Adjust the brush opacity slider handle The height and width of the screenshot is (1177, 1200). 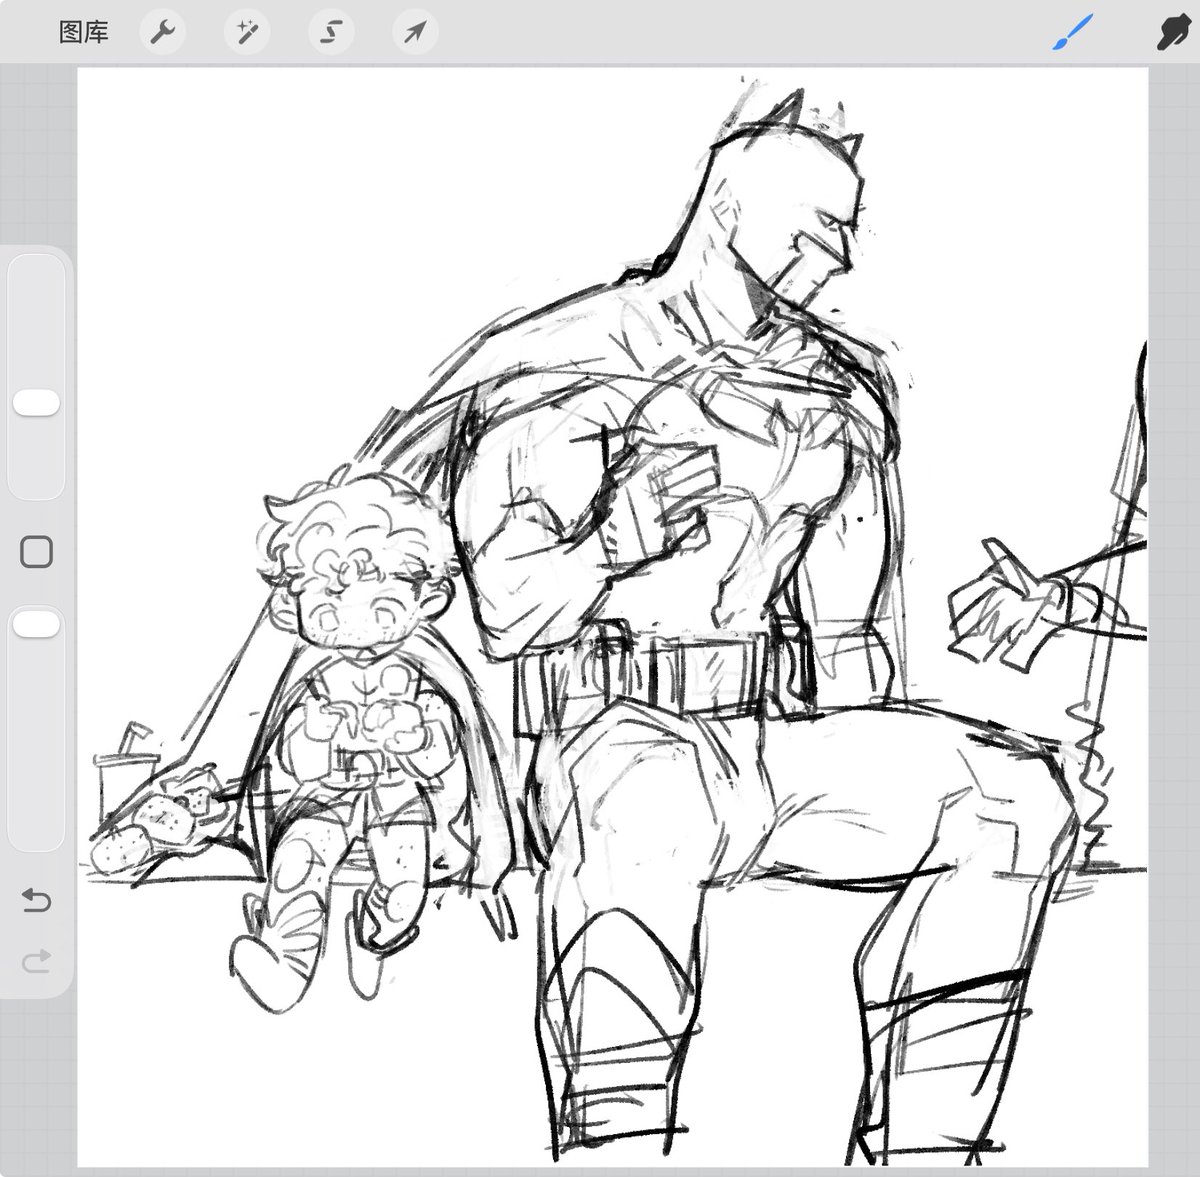point(36,624)
